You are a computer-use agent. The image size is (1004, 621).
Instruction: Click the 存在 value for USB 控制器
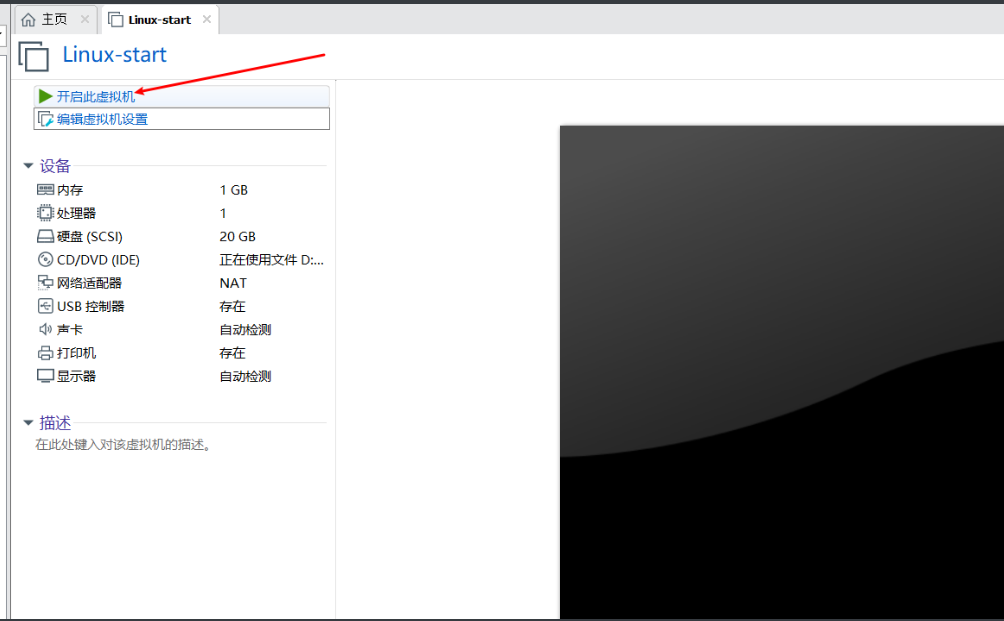(232, 307)
